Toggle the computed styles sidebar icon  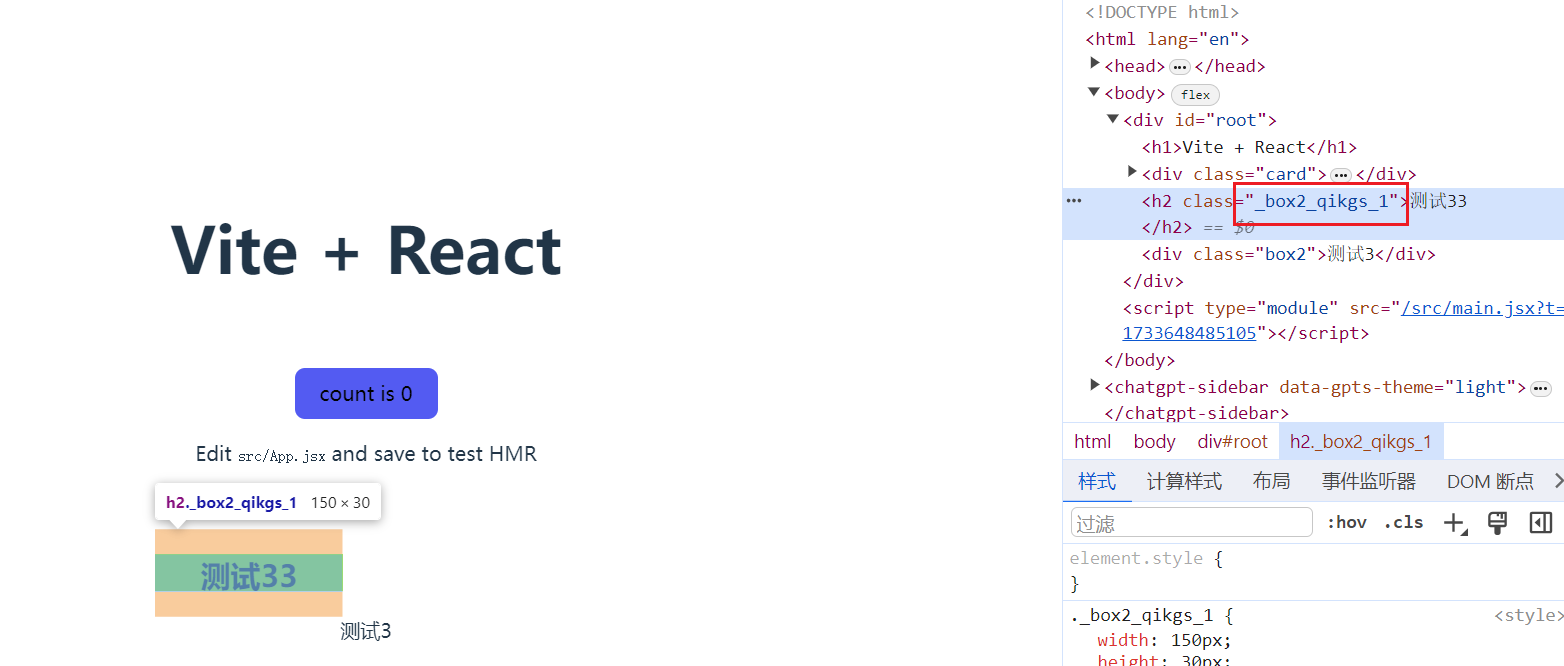click(x=1540, y=522)
